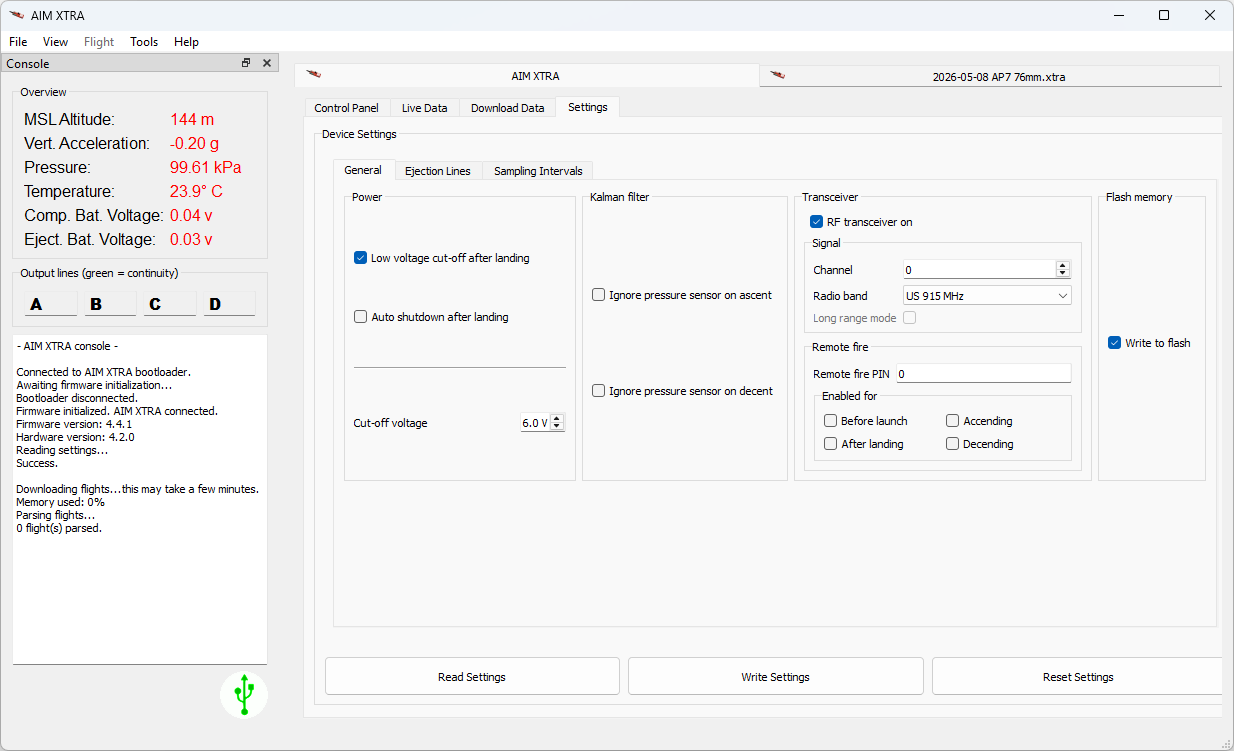The width and height of the screenshot is (1234, 751).
Task: Enable remote fire After landing
Action: point(830,444)
